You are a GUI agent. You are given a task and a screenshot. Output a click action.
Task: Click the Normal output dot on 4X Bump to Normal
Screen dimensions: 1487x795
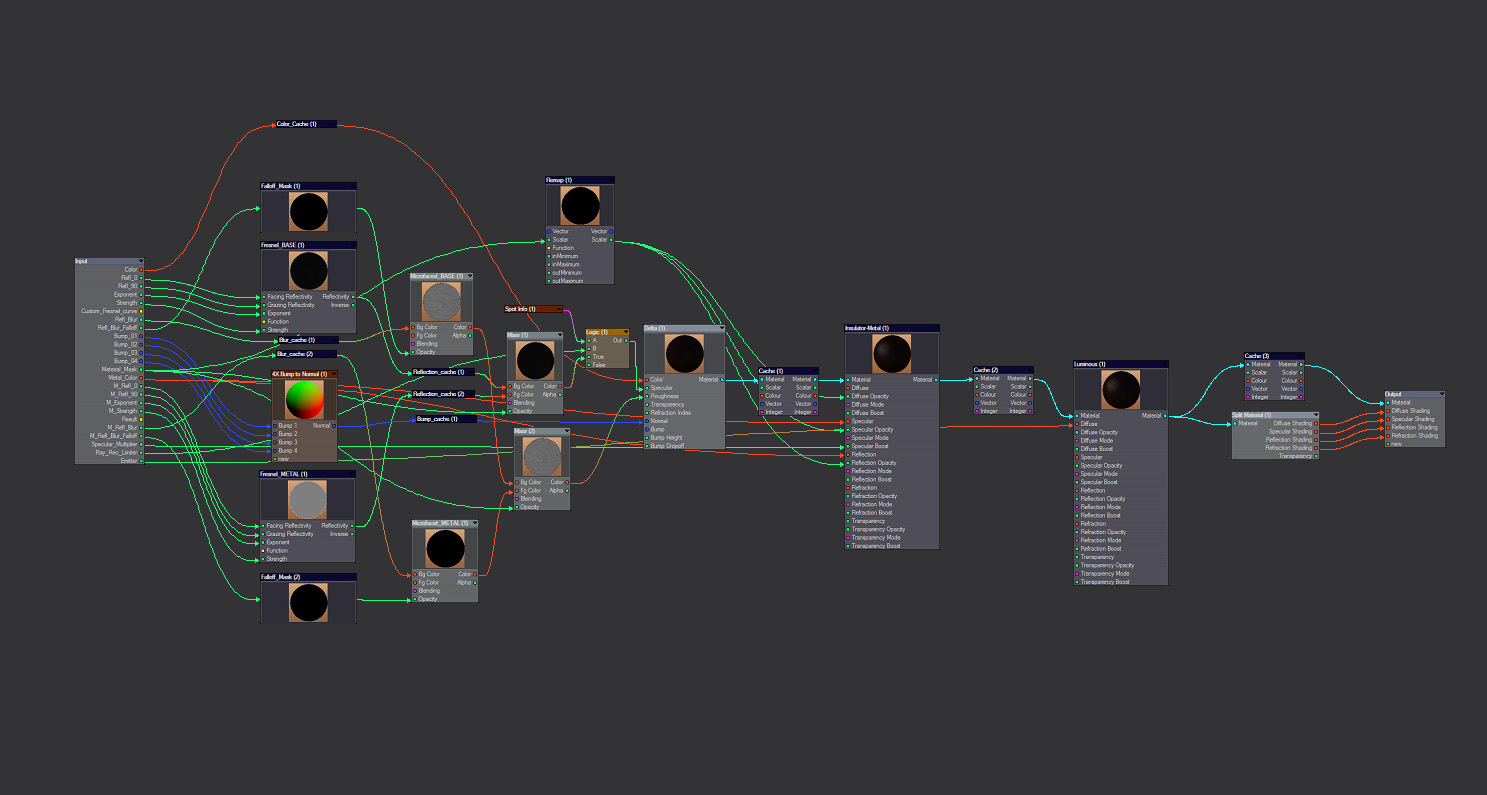334,426
